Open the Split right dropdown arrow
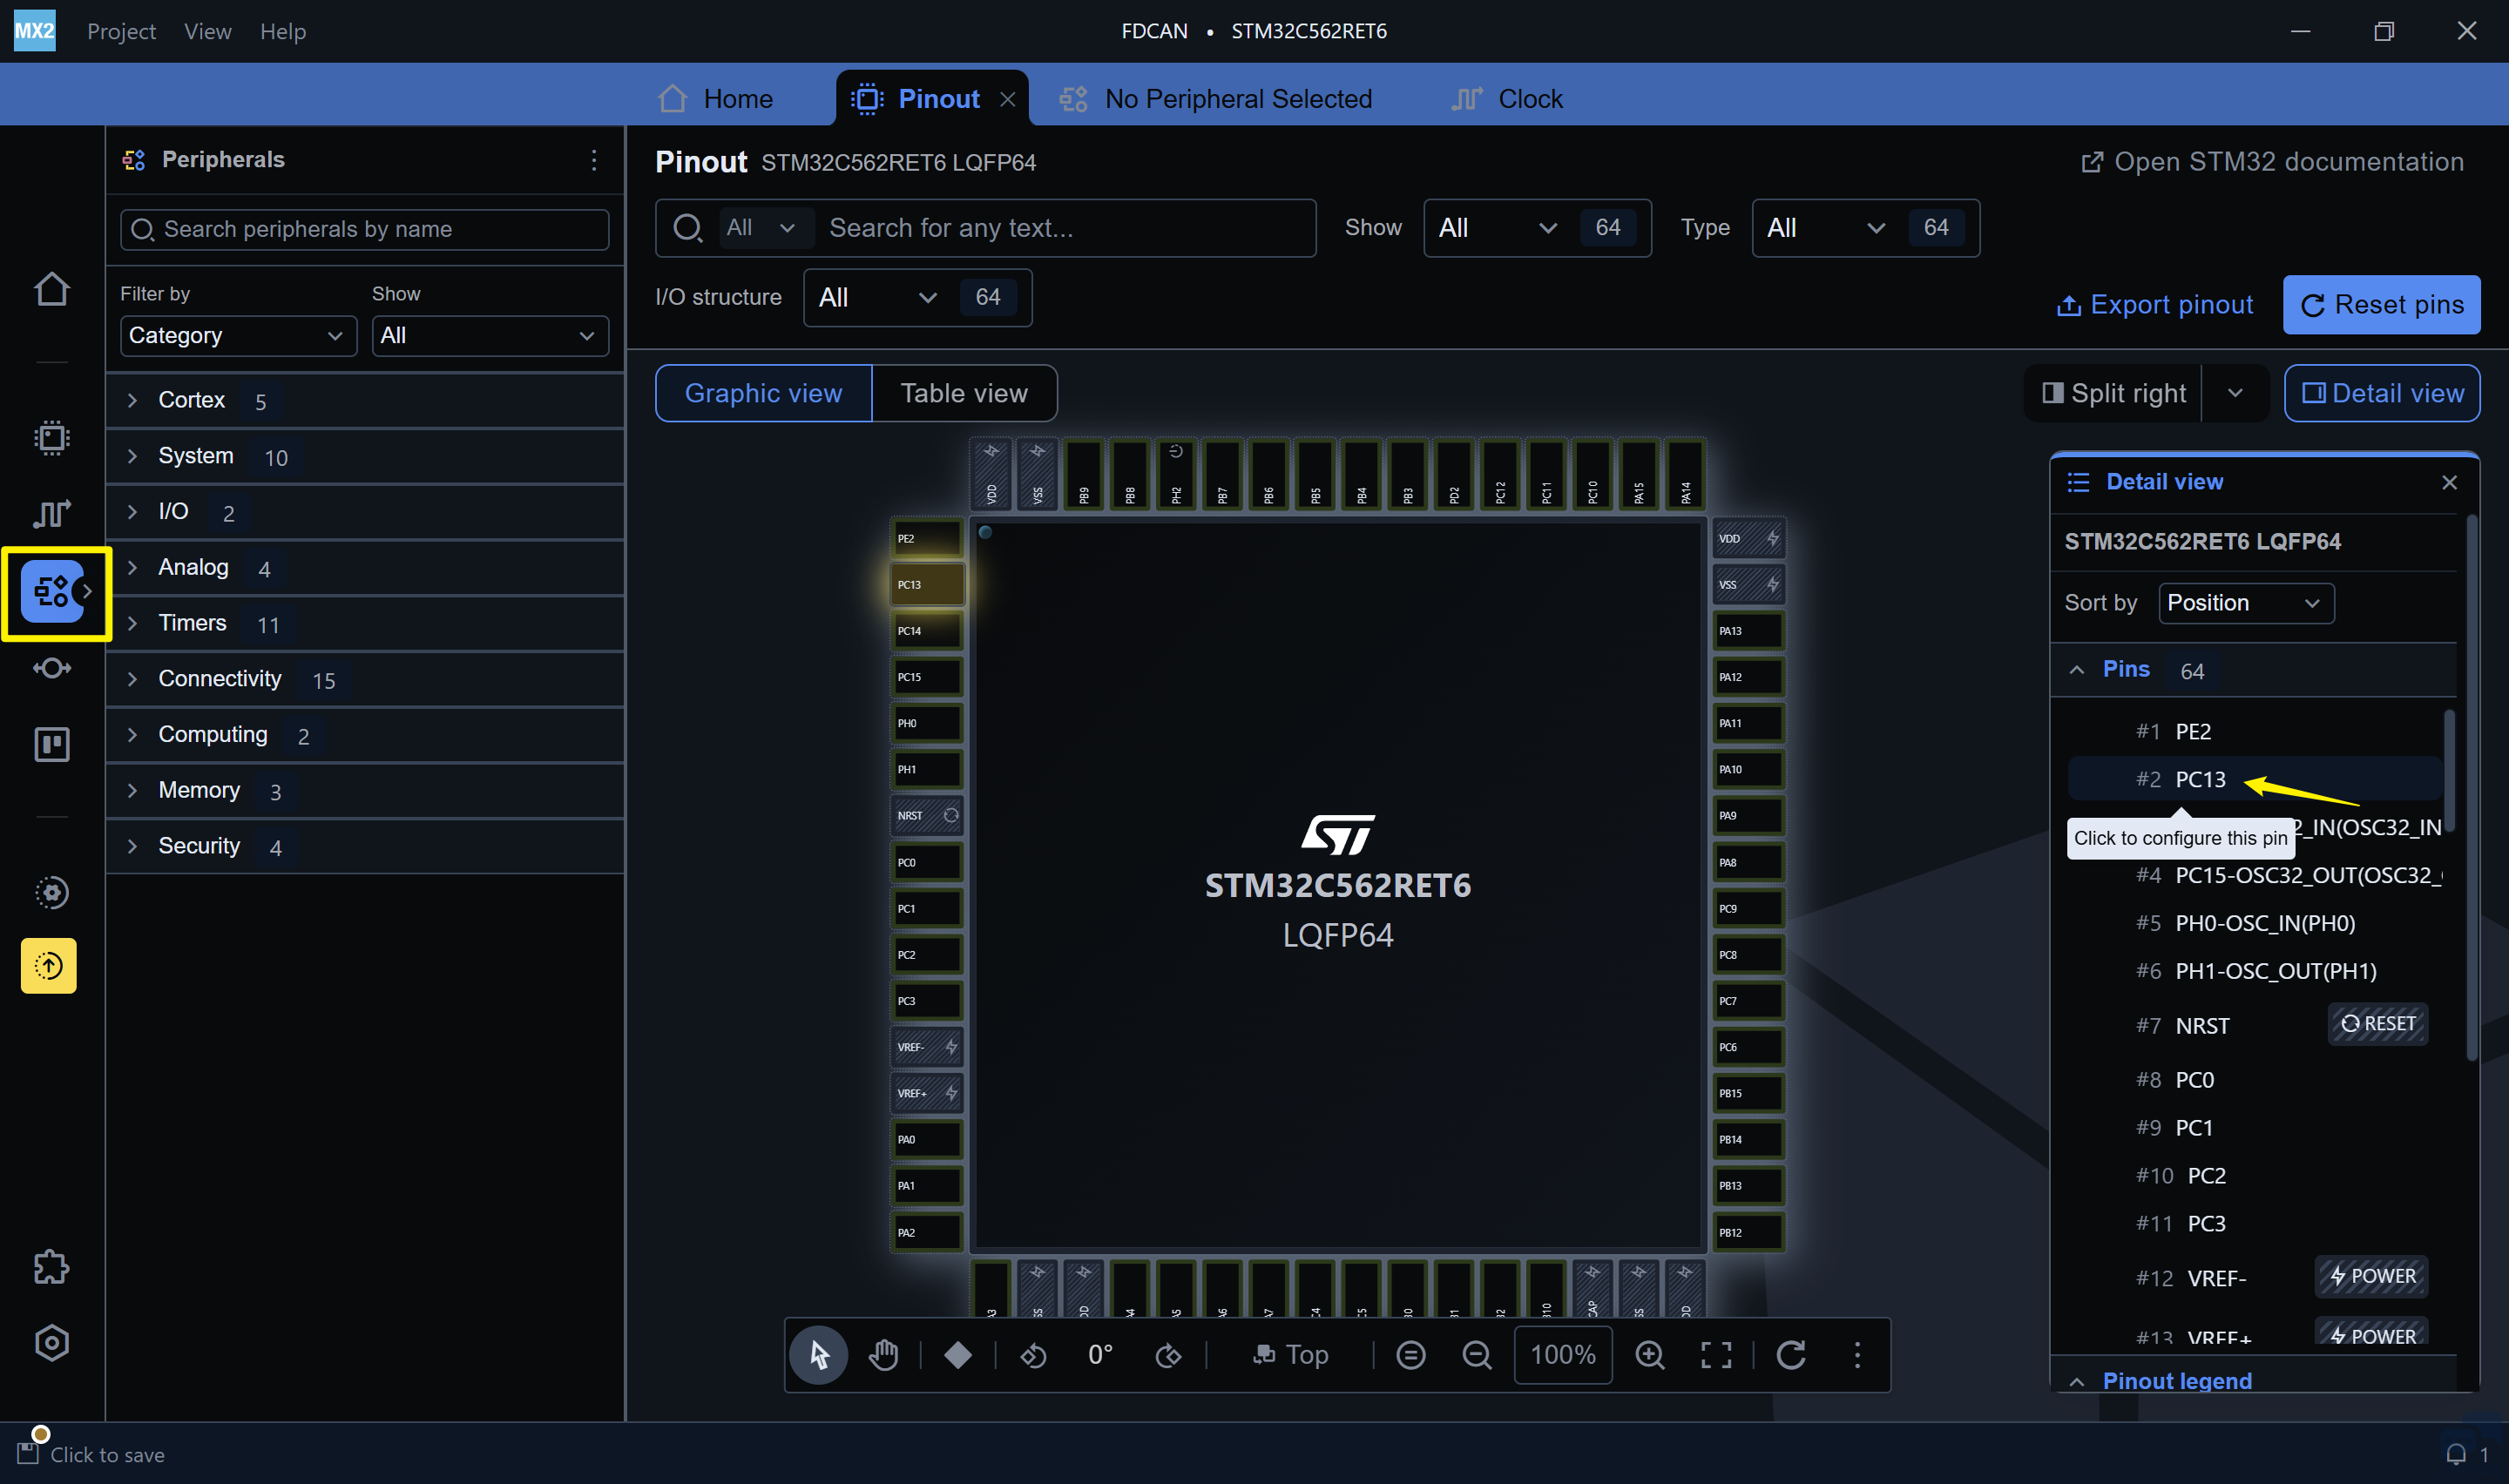Screen dimensions: 2509x1484 tap(2235, 394)
